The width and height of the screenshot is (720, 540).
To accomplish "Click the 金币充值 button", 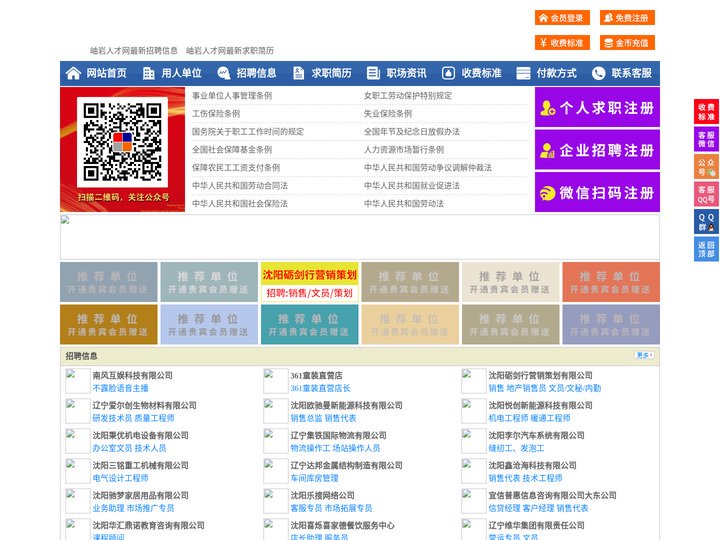I will (x=627, y=43).
